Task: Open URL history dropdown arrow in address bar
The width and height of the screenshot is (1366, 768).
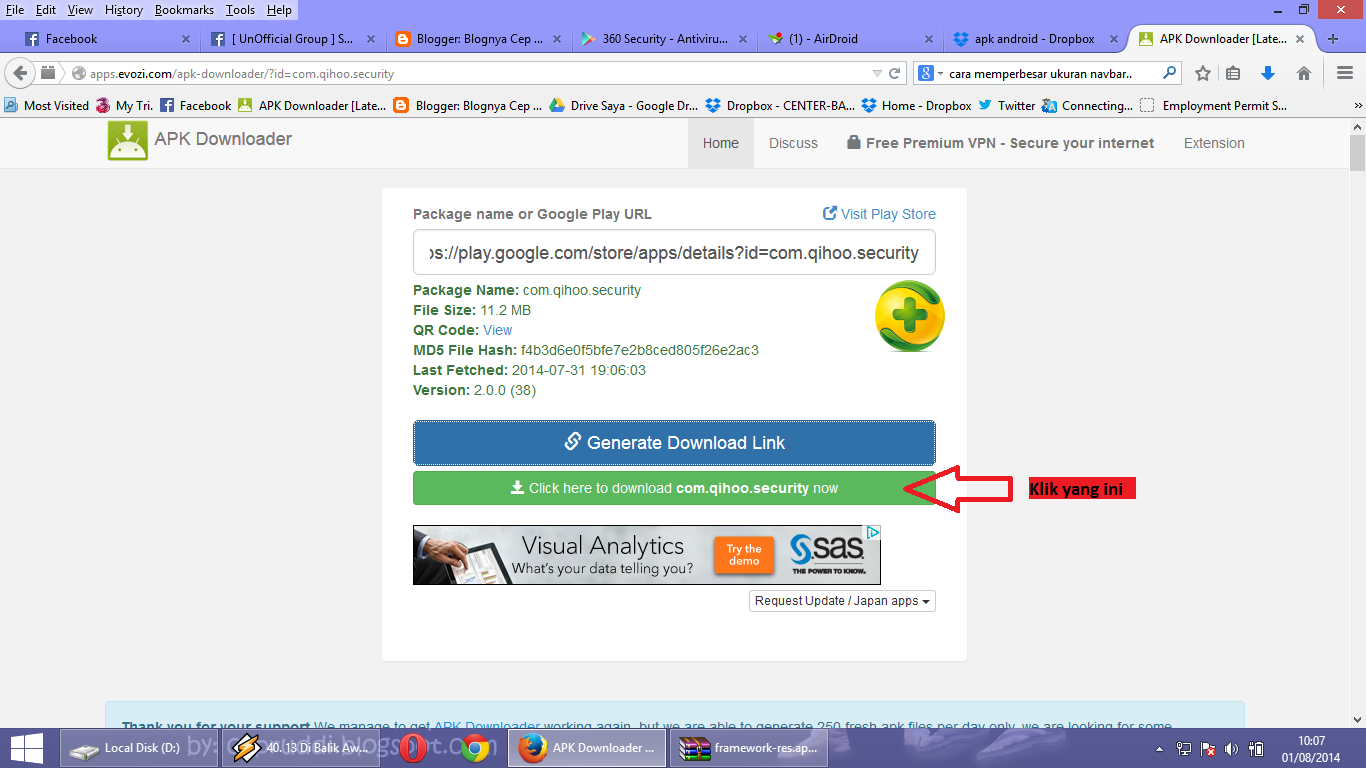Action: 877,73
